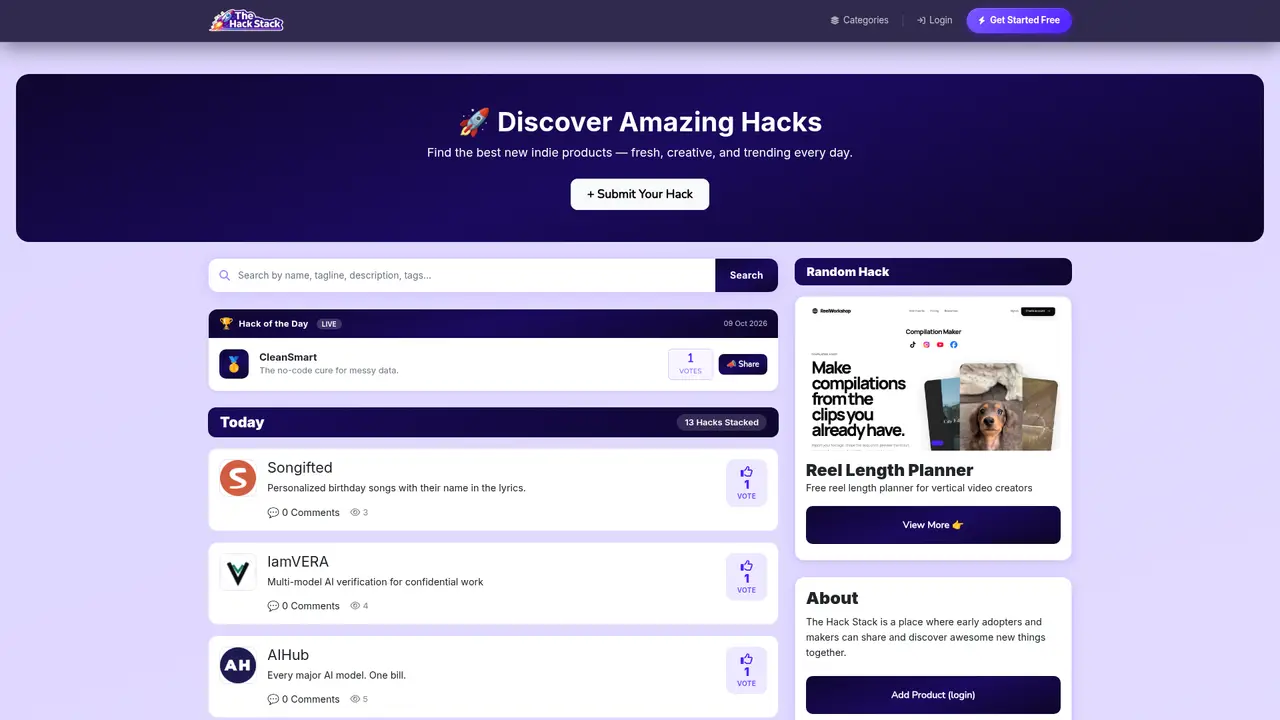The image size is (1280, 720).
Task: Click the Songifted comment bubble icon
Action: [273, 512]
